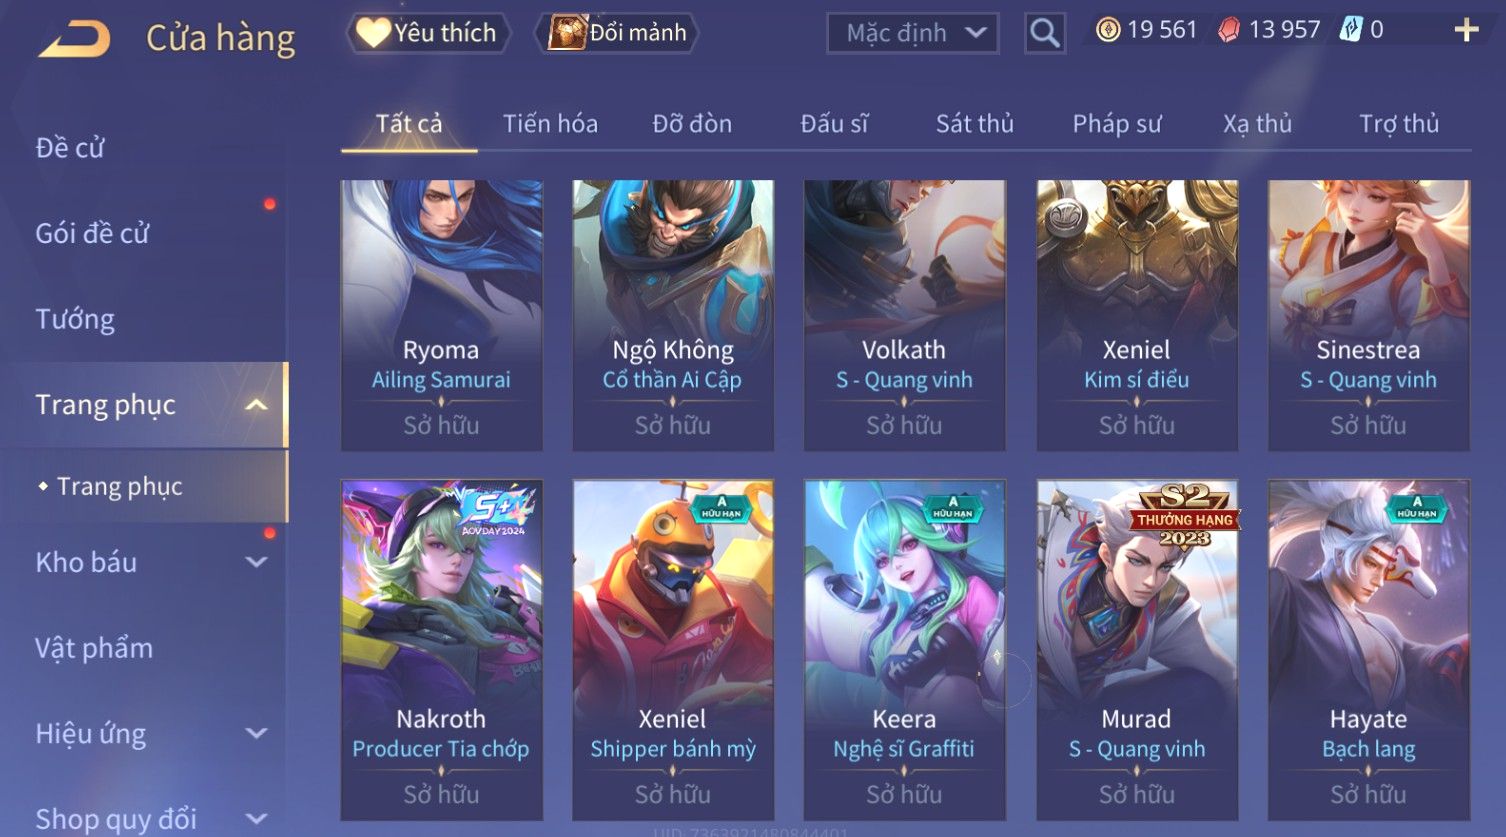Click the blue voucher currency icon
1506x837 pixels.
(x=1351, y=30)
